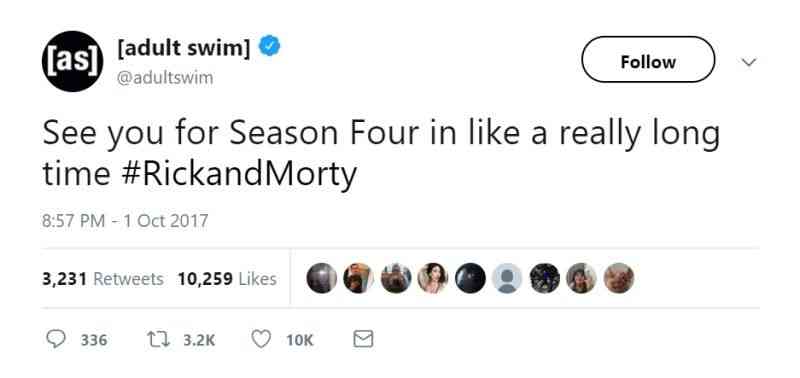View the 10,259 Likes list

[x=227, y=279]
